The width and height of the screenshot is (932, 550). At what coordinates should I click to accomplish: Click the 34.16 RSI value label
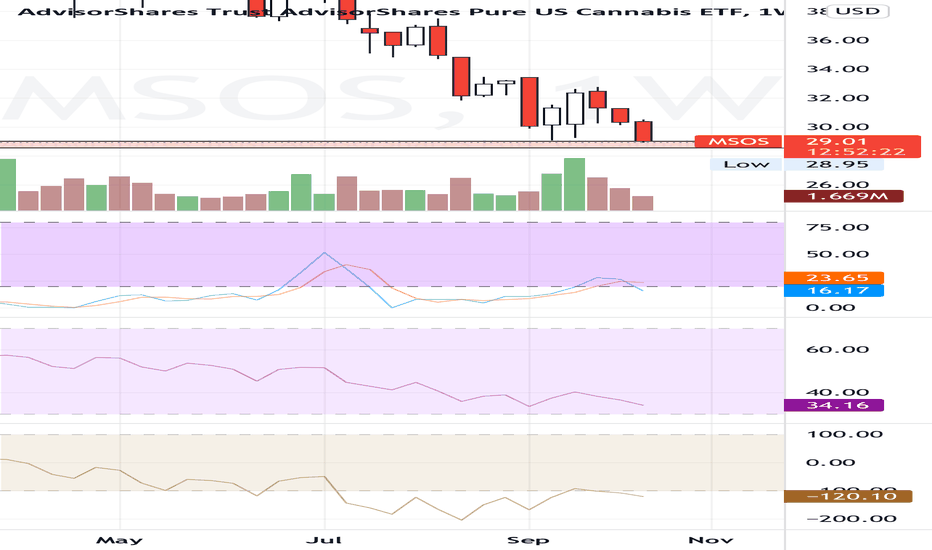click(834, 405)
